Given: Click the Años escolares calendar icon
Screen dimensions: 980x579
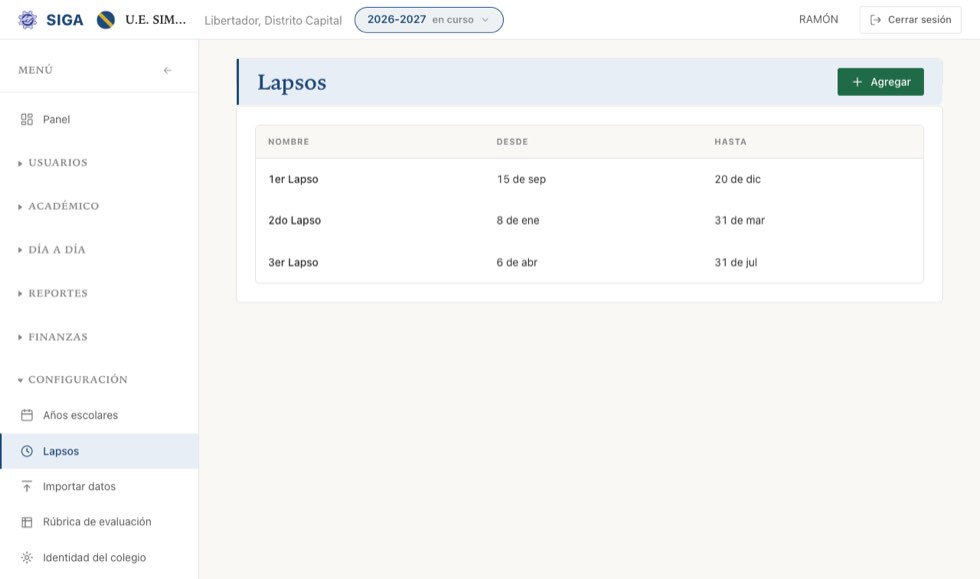Looking at the screenshot, I should [x=27, y=415].
